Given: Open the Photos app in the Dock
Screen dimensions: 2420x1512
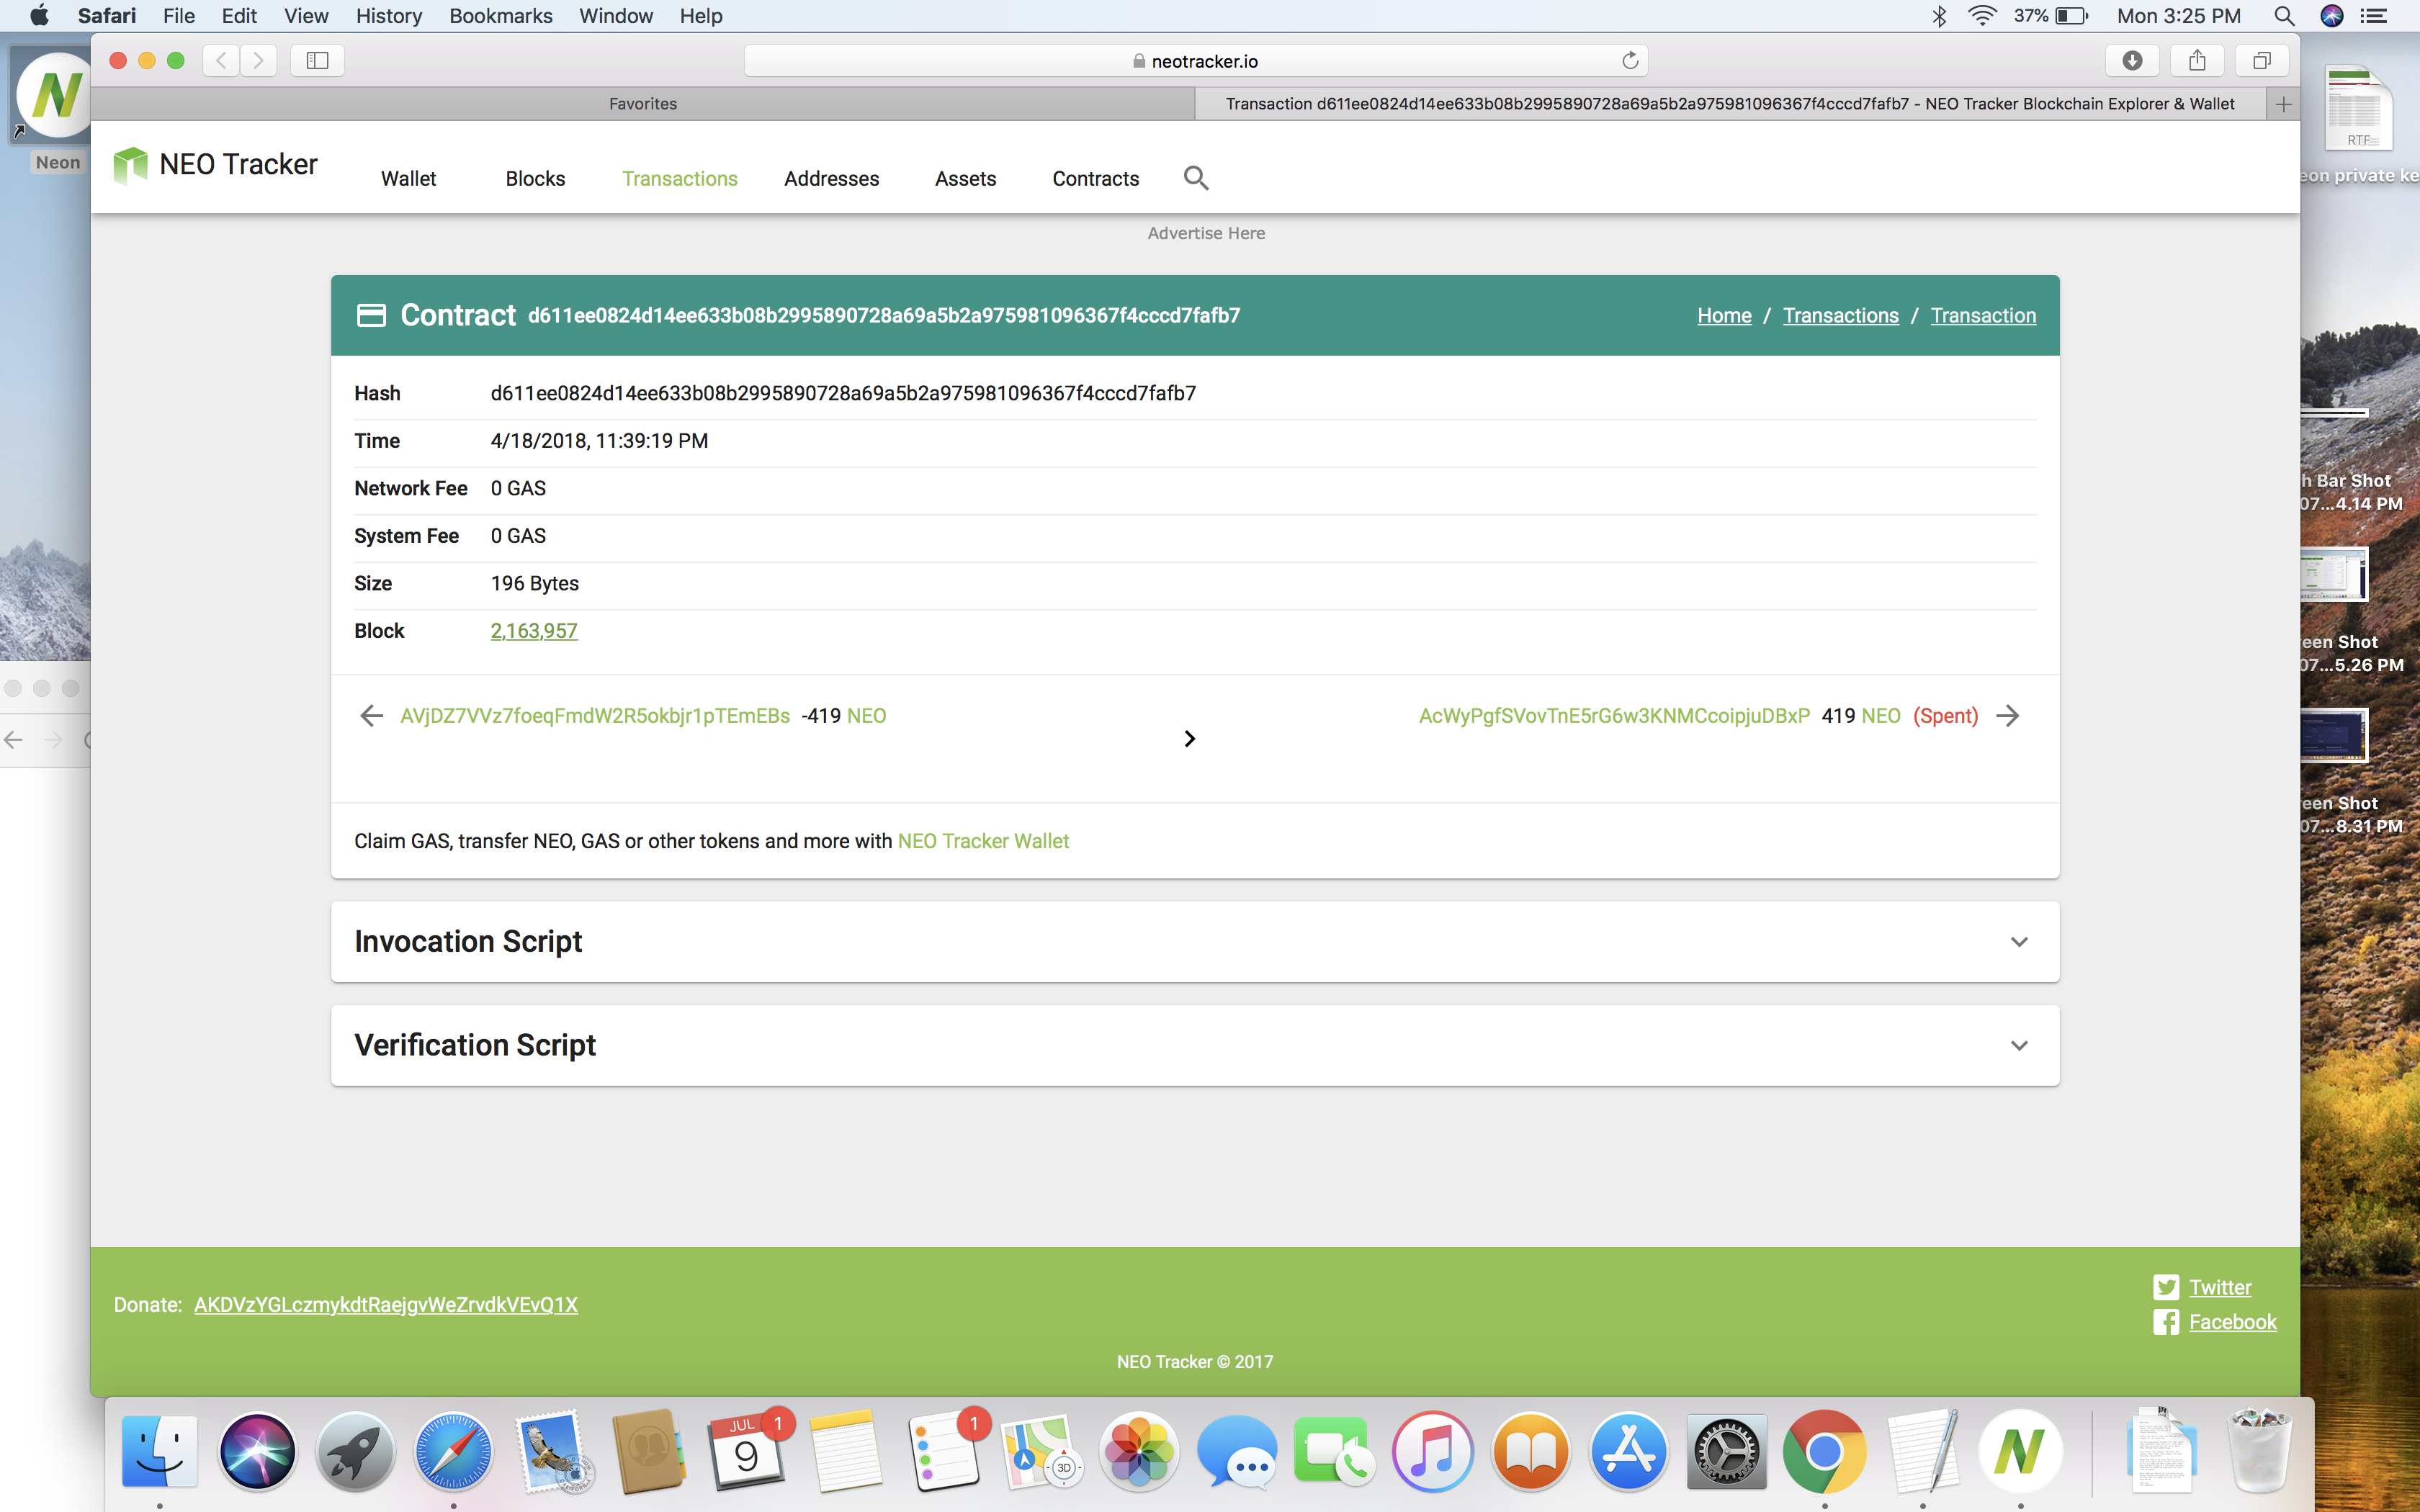Looking at the screenshot, I should pyautogui.click(x=1138, y=1451).
